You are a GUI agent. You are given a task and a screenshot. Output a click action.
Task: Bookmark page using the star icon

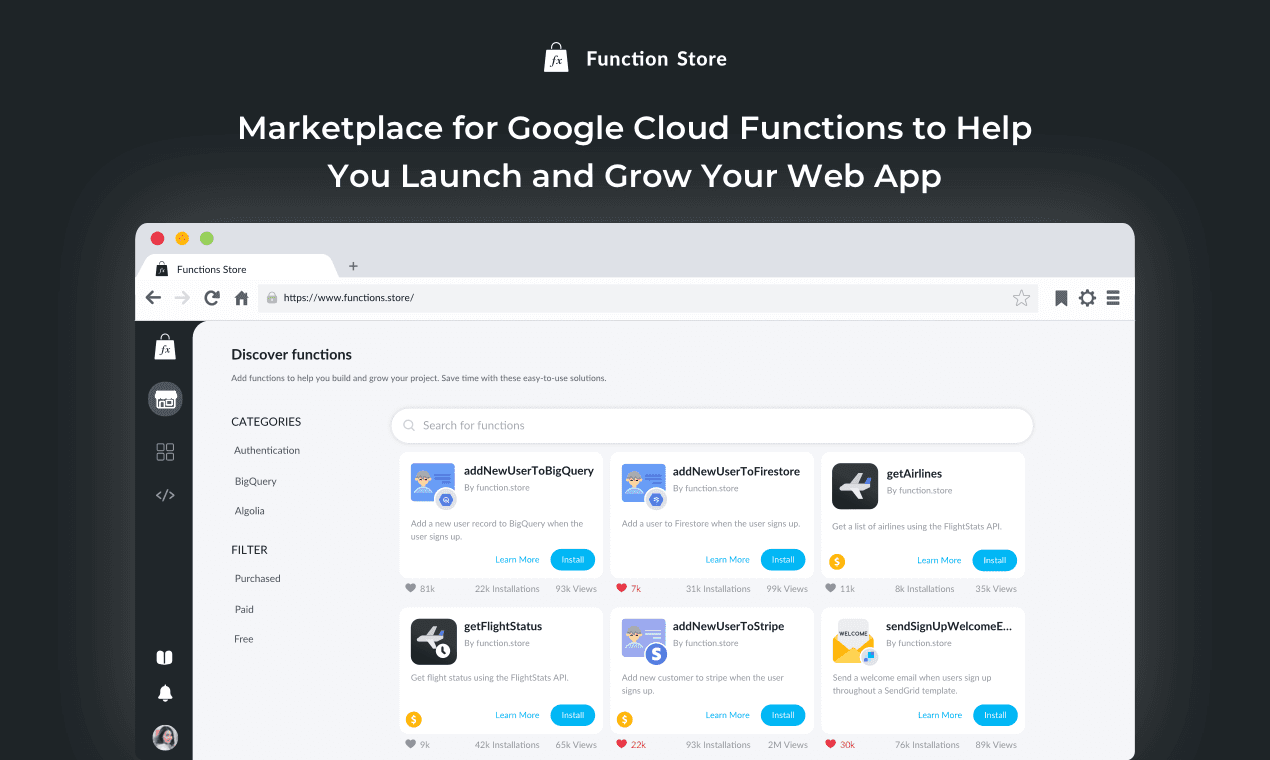[1021, 298]
